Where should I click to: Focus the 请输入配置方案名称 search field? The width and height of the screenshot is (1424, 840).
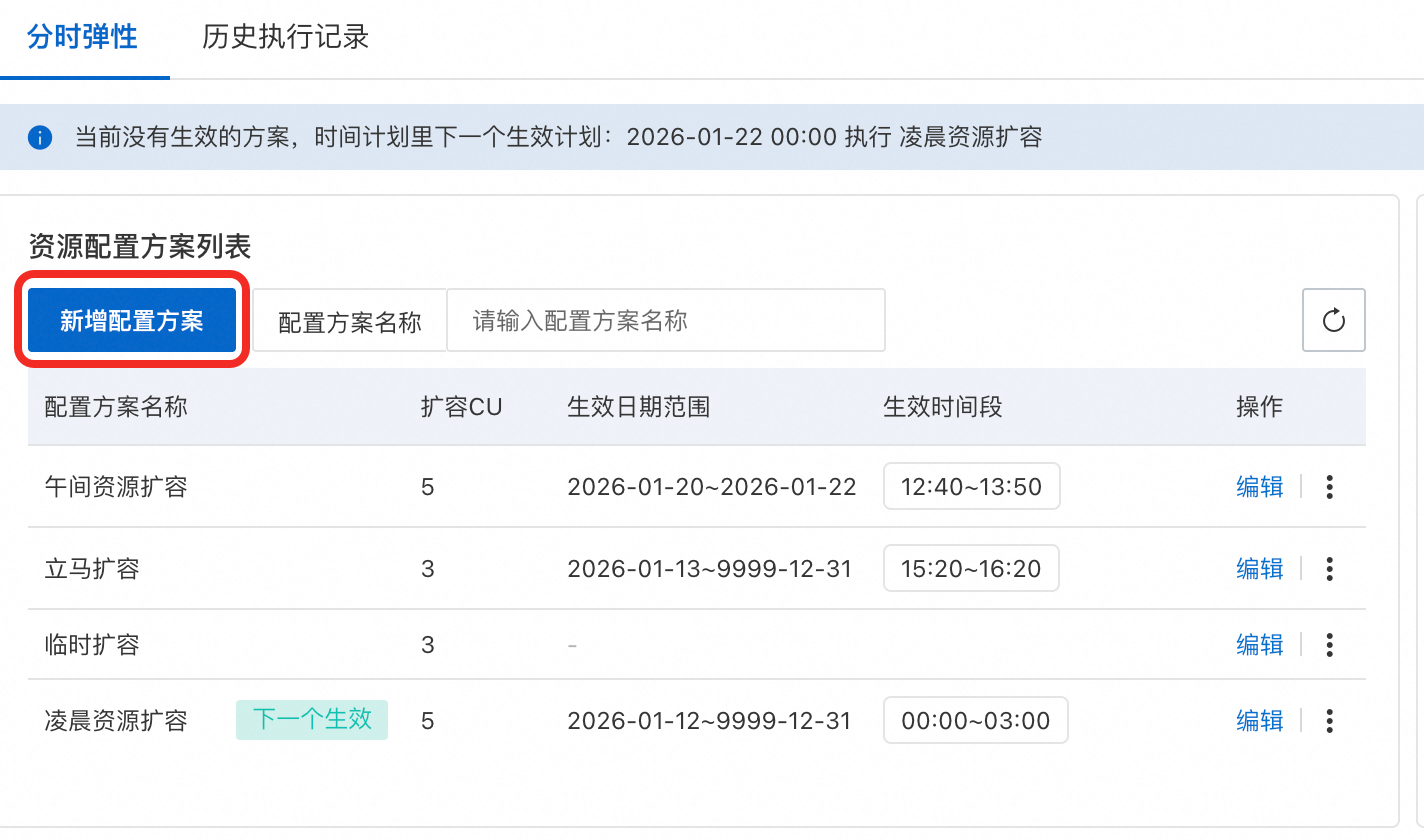pos(665,321)
